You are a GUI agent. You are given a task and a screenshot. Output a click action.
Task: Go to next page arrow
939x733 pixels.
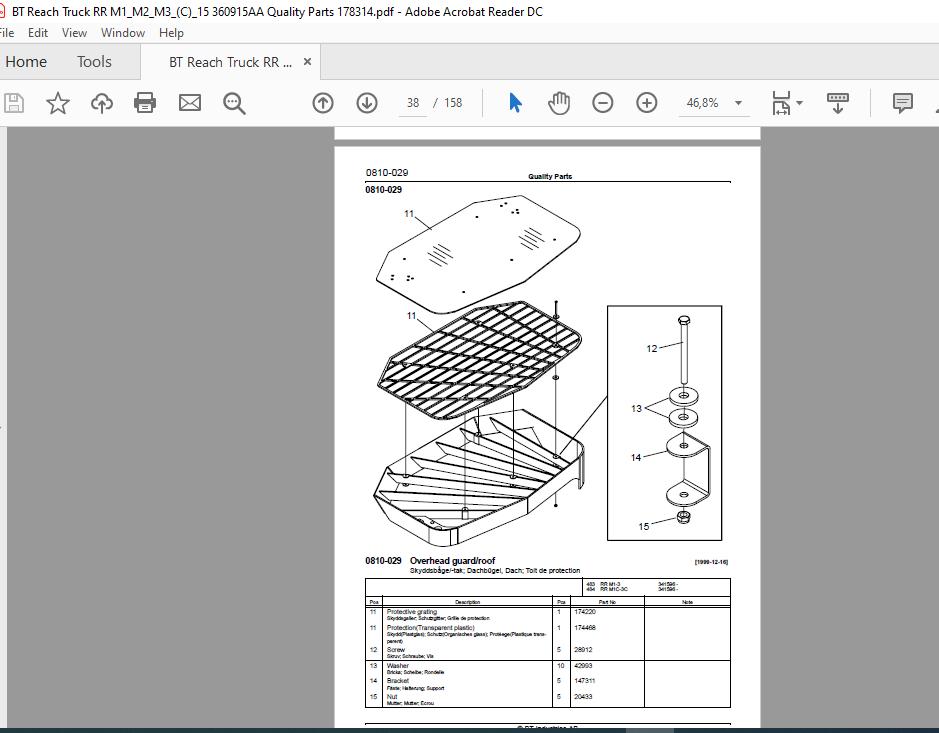tap(366, 103)
